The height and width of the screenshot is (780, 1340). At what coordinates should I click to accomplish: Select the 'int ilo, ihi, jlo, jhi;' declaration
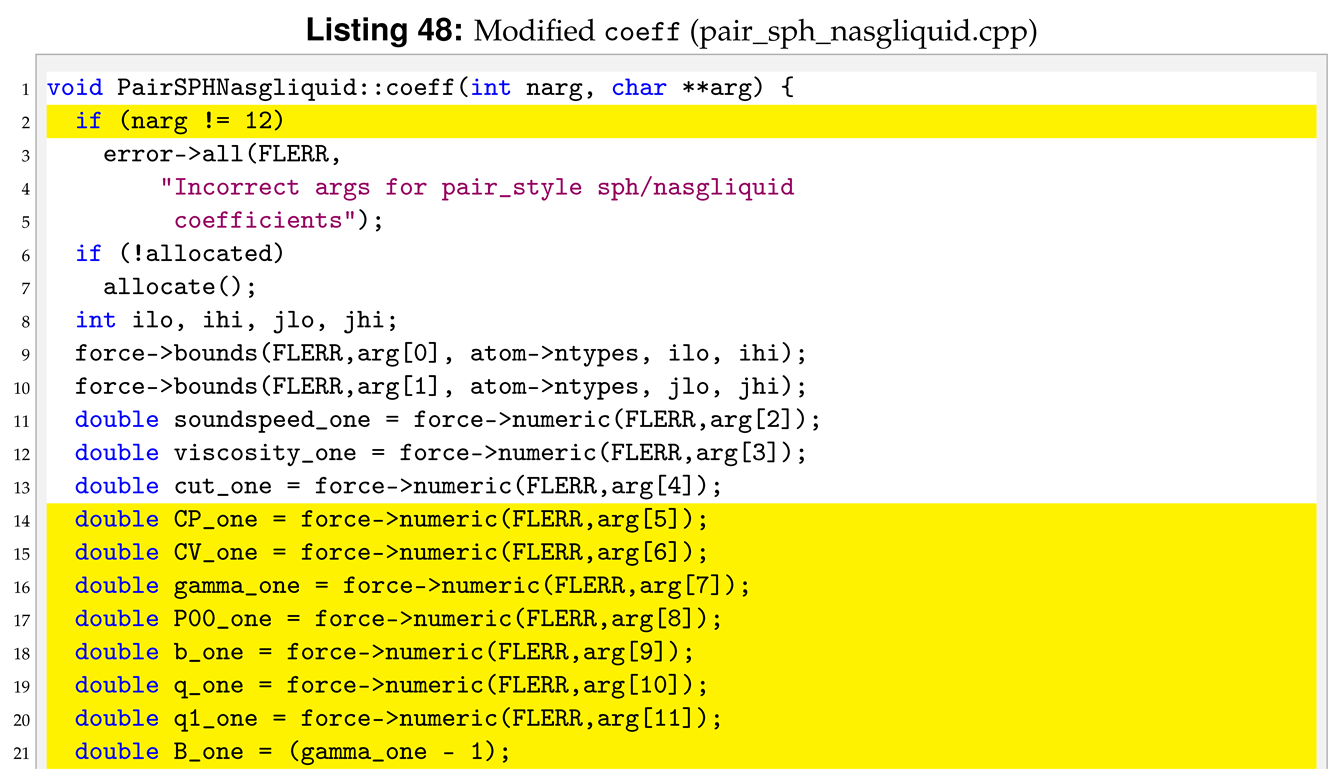coord(237,320)
